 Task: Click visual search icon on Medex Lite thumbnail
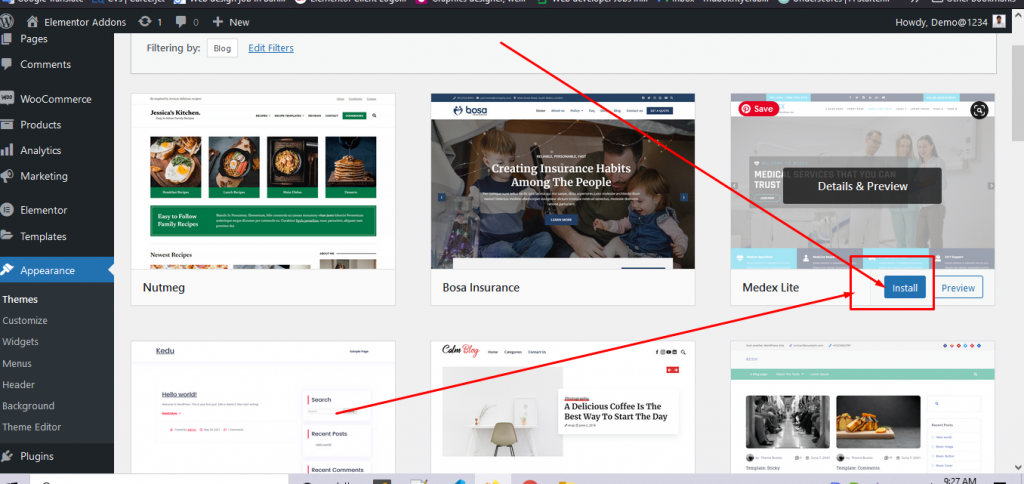point(979,110)
